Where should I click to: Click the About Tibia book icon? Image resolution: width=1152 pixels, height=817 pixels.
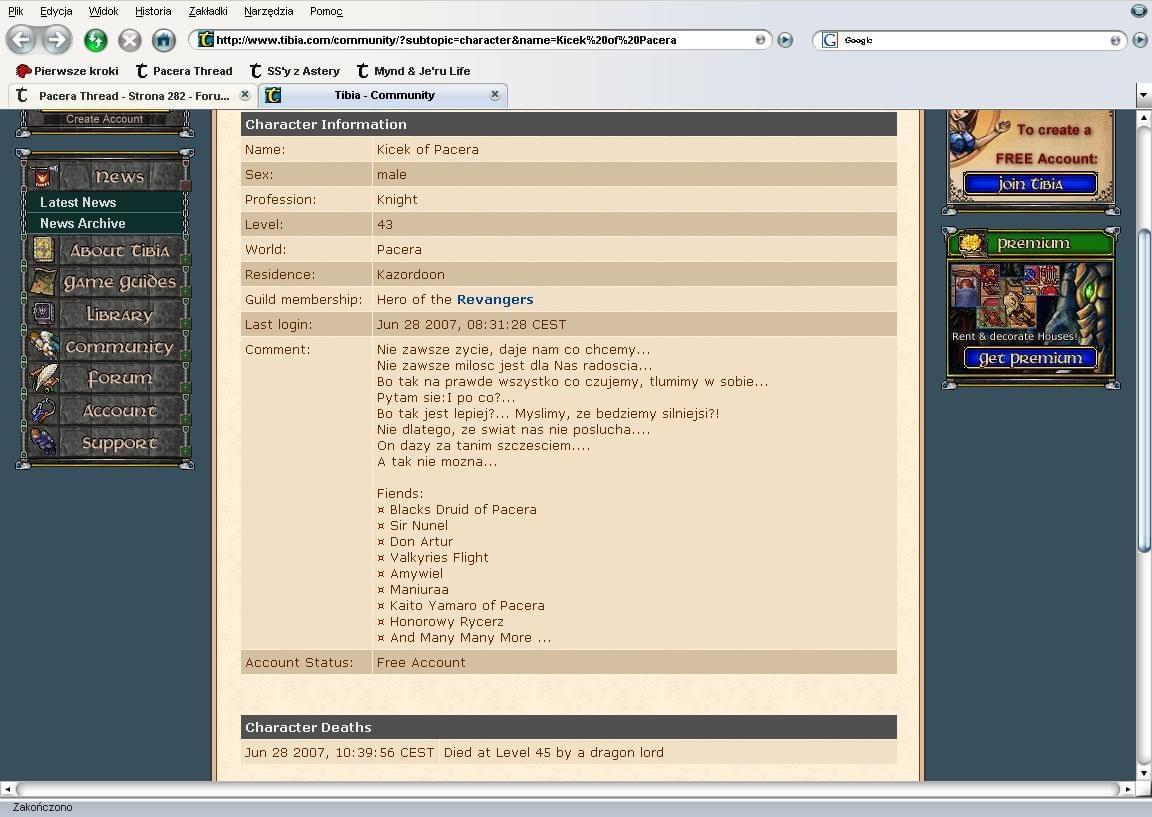tap(43, 250)
